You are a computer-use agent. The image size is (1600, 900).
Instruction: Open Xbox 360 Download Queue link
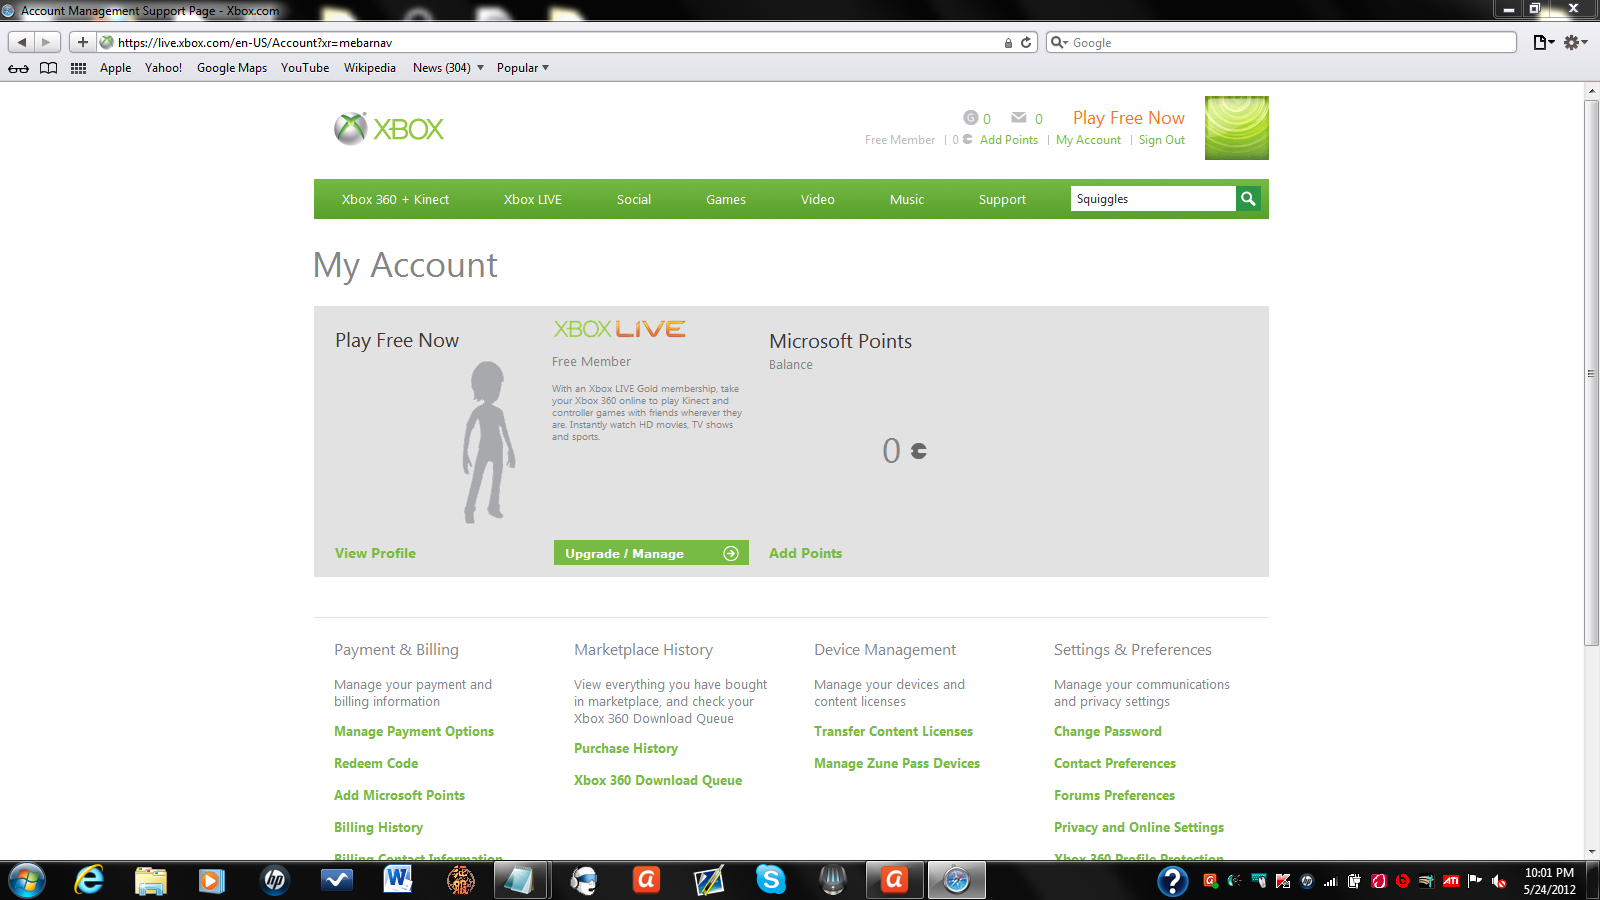click(658, 780)
